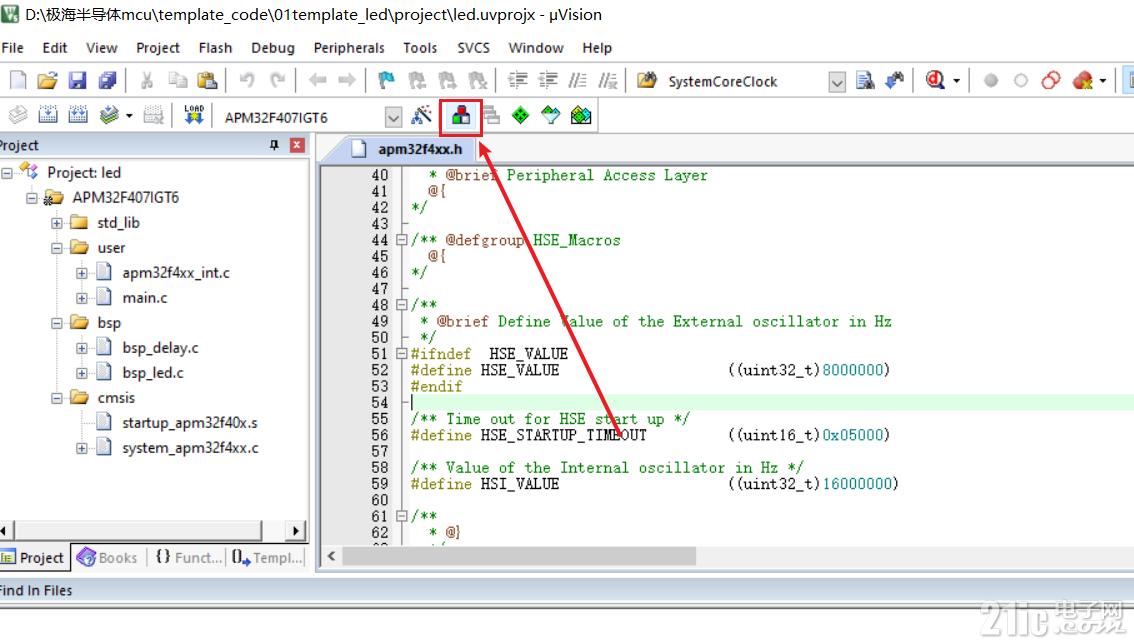1134x643 pixels.
Task: Open the Pack Installer icon
Action: [x=581, y=115]
